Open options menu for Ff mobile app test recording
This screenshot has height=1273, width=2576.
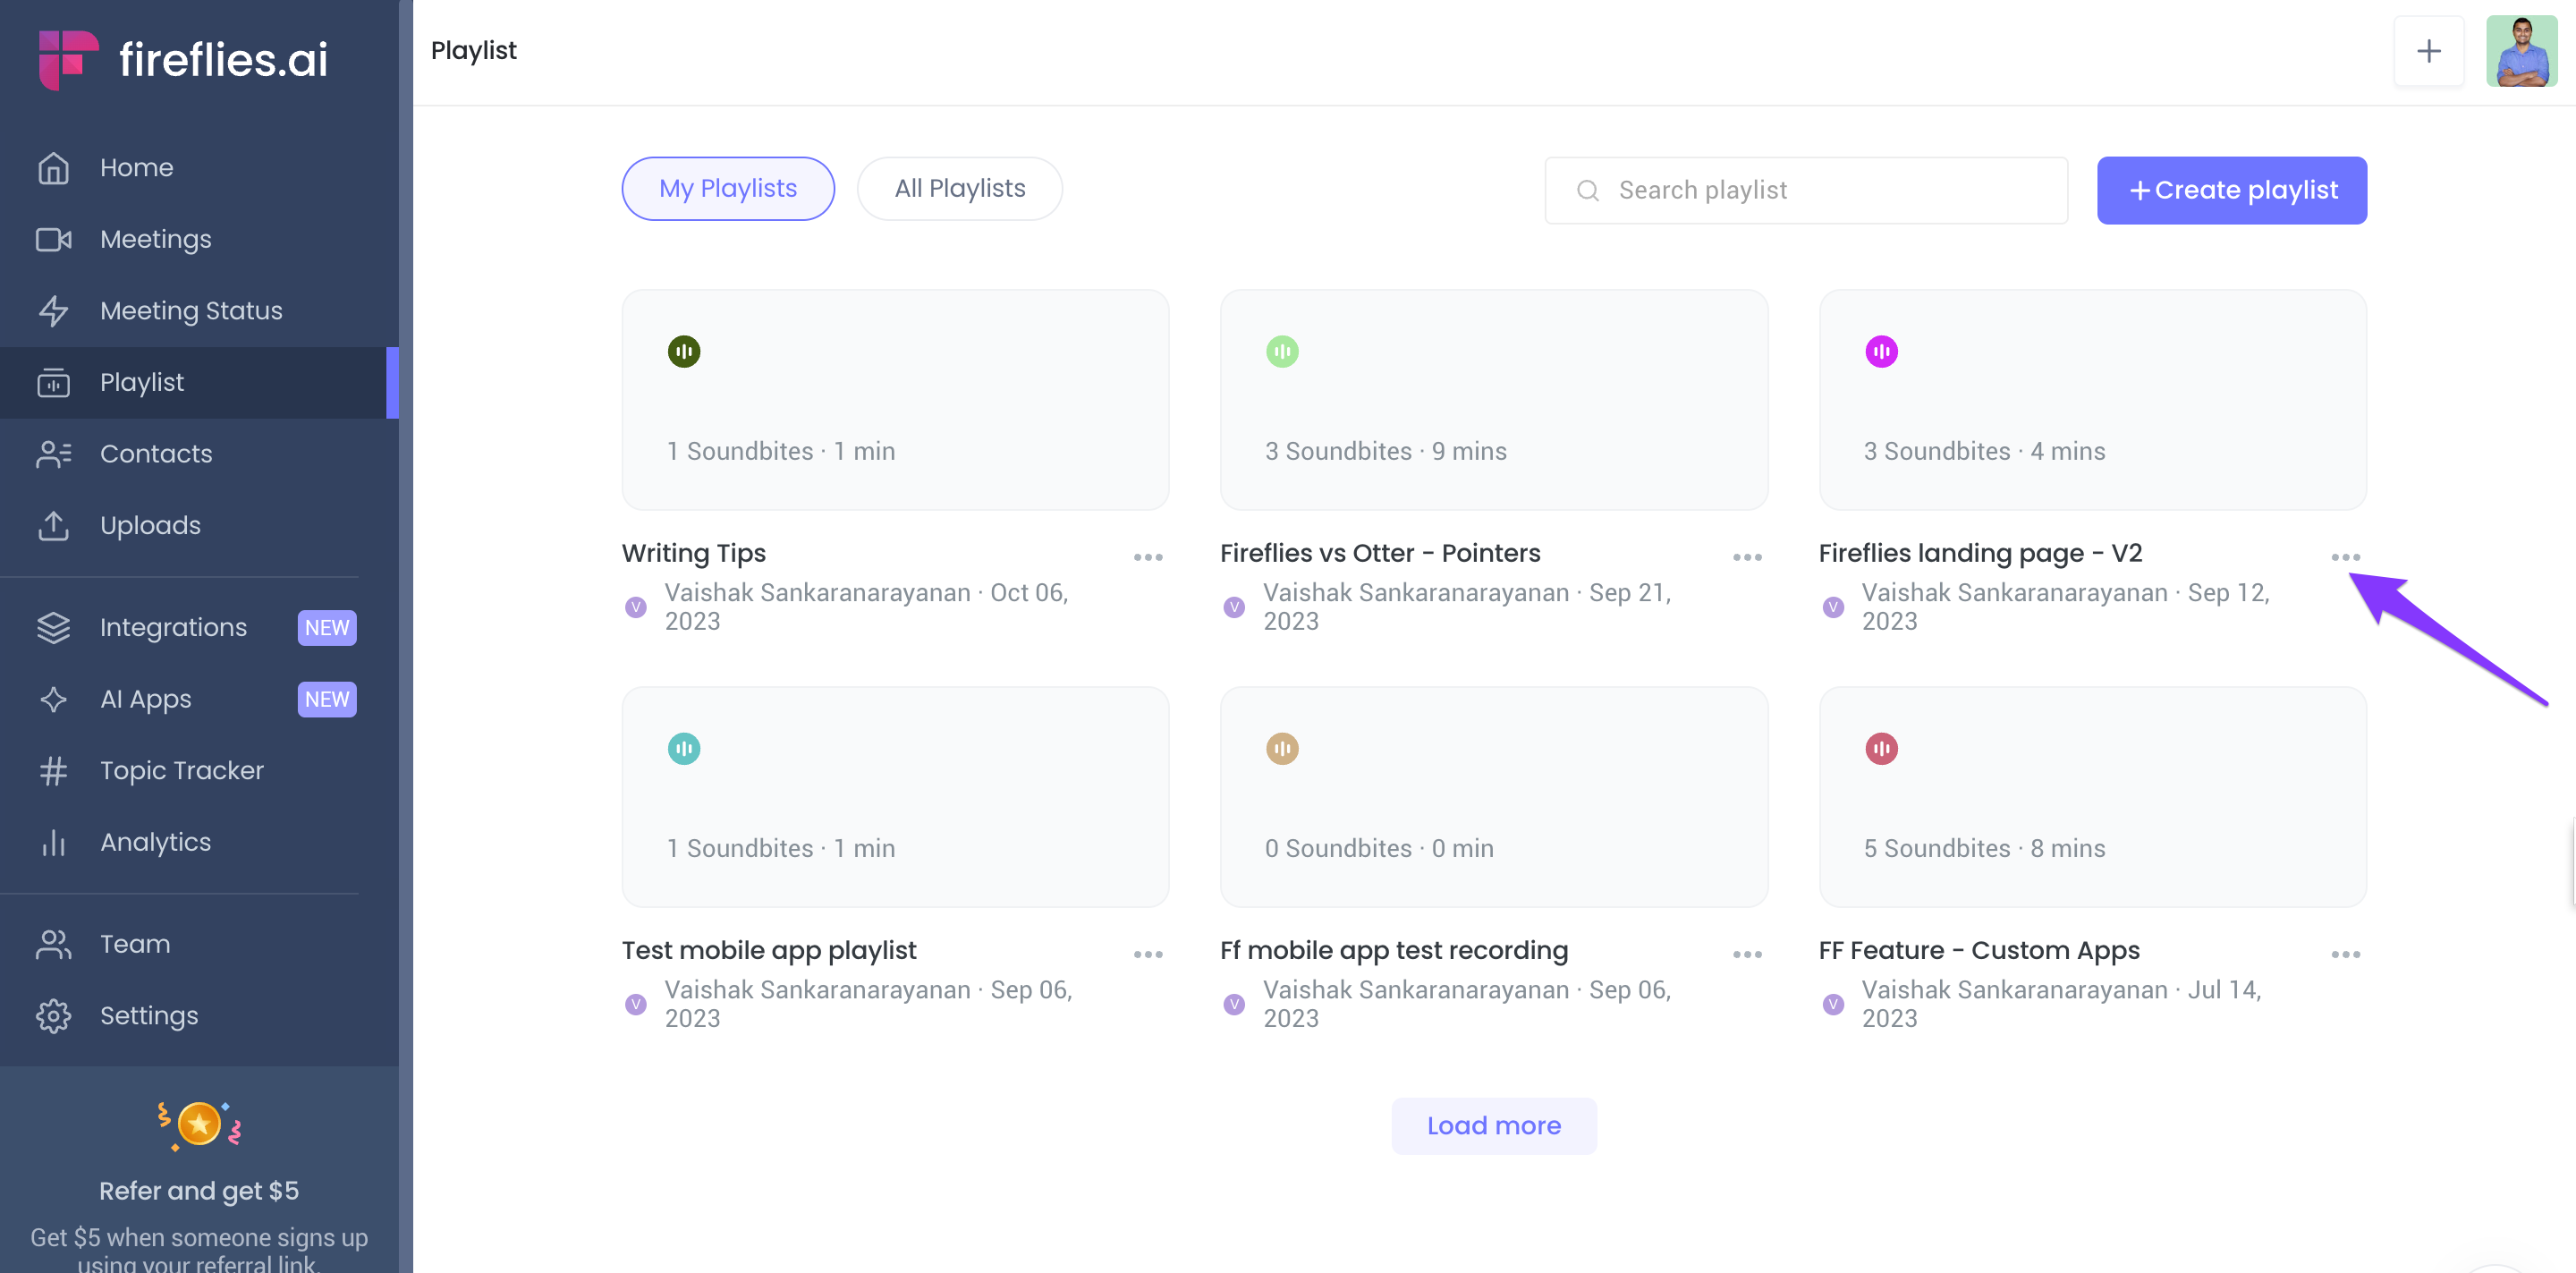pos(1747,955)
